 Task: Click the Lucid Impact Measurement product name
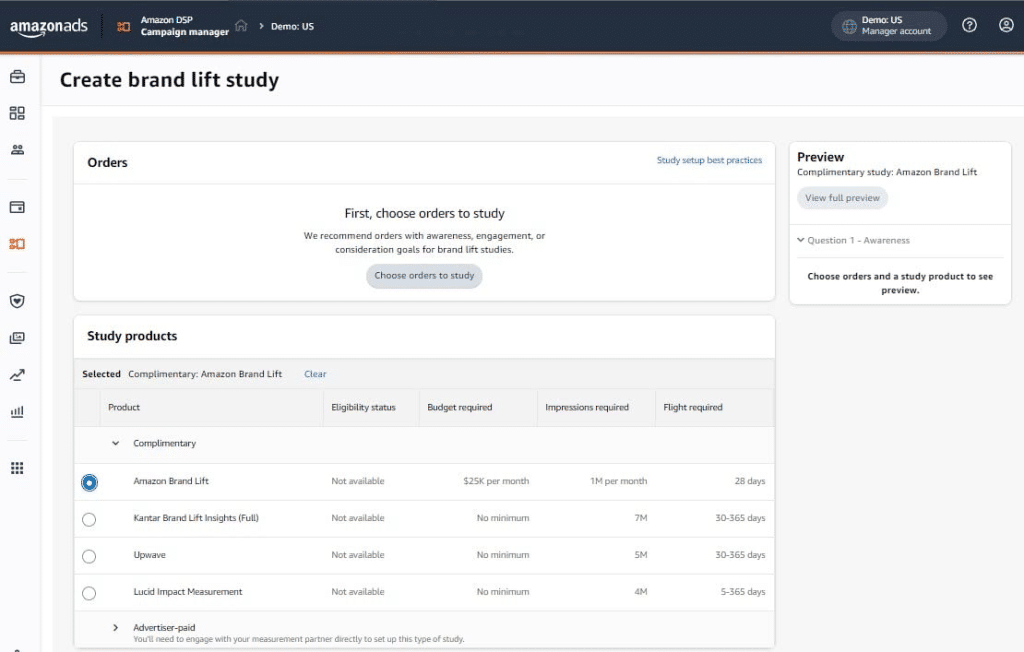187,592
